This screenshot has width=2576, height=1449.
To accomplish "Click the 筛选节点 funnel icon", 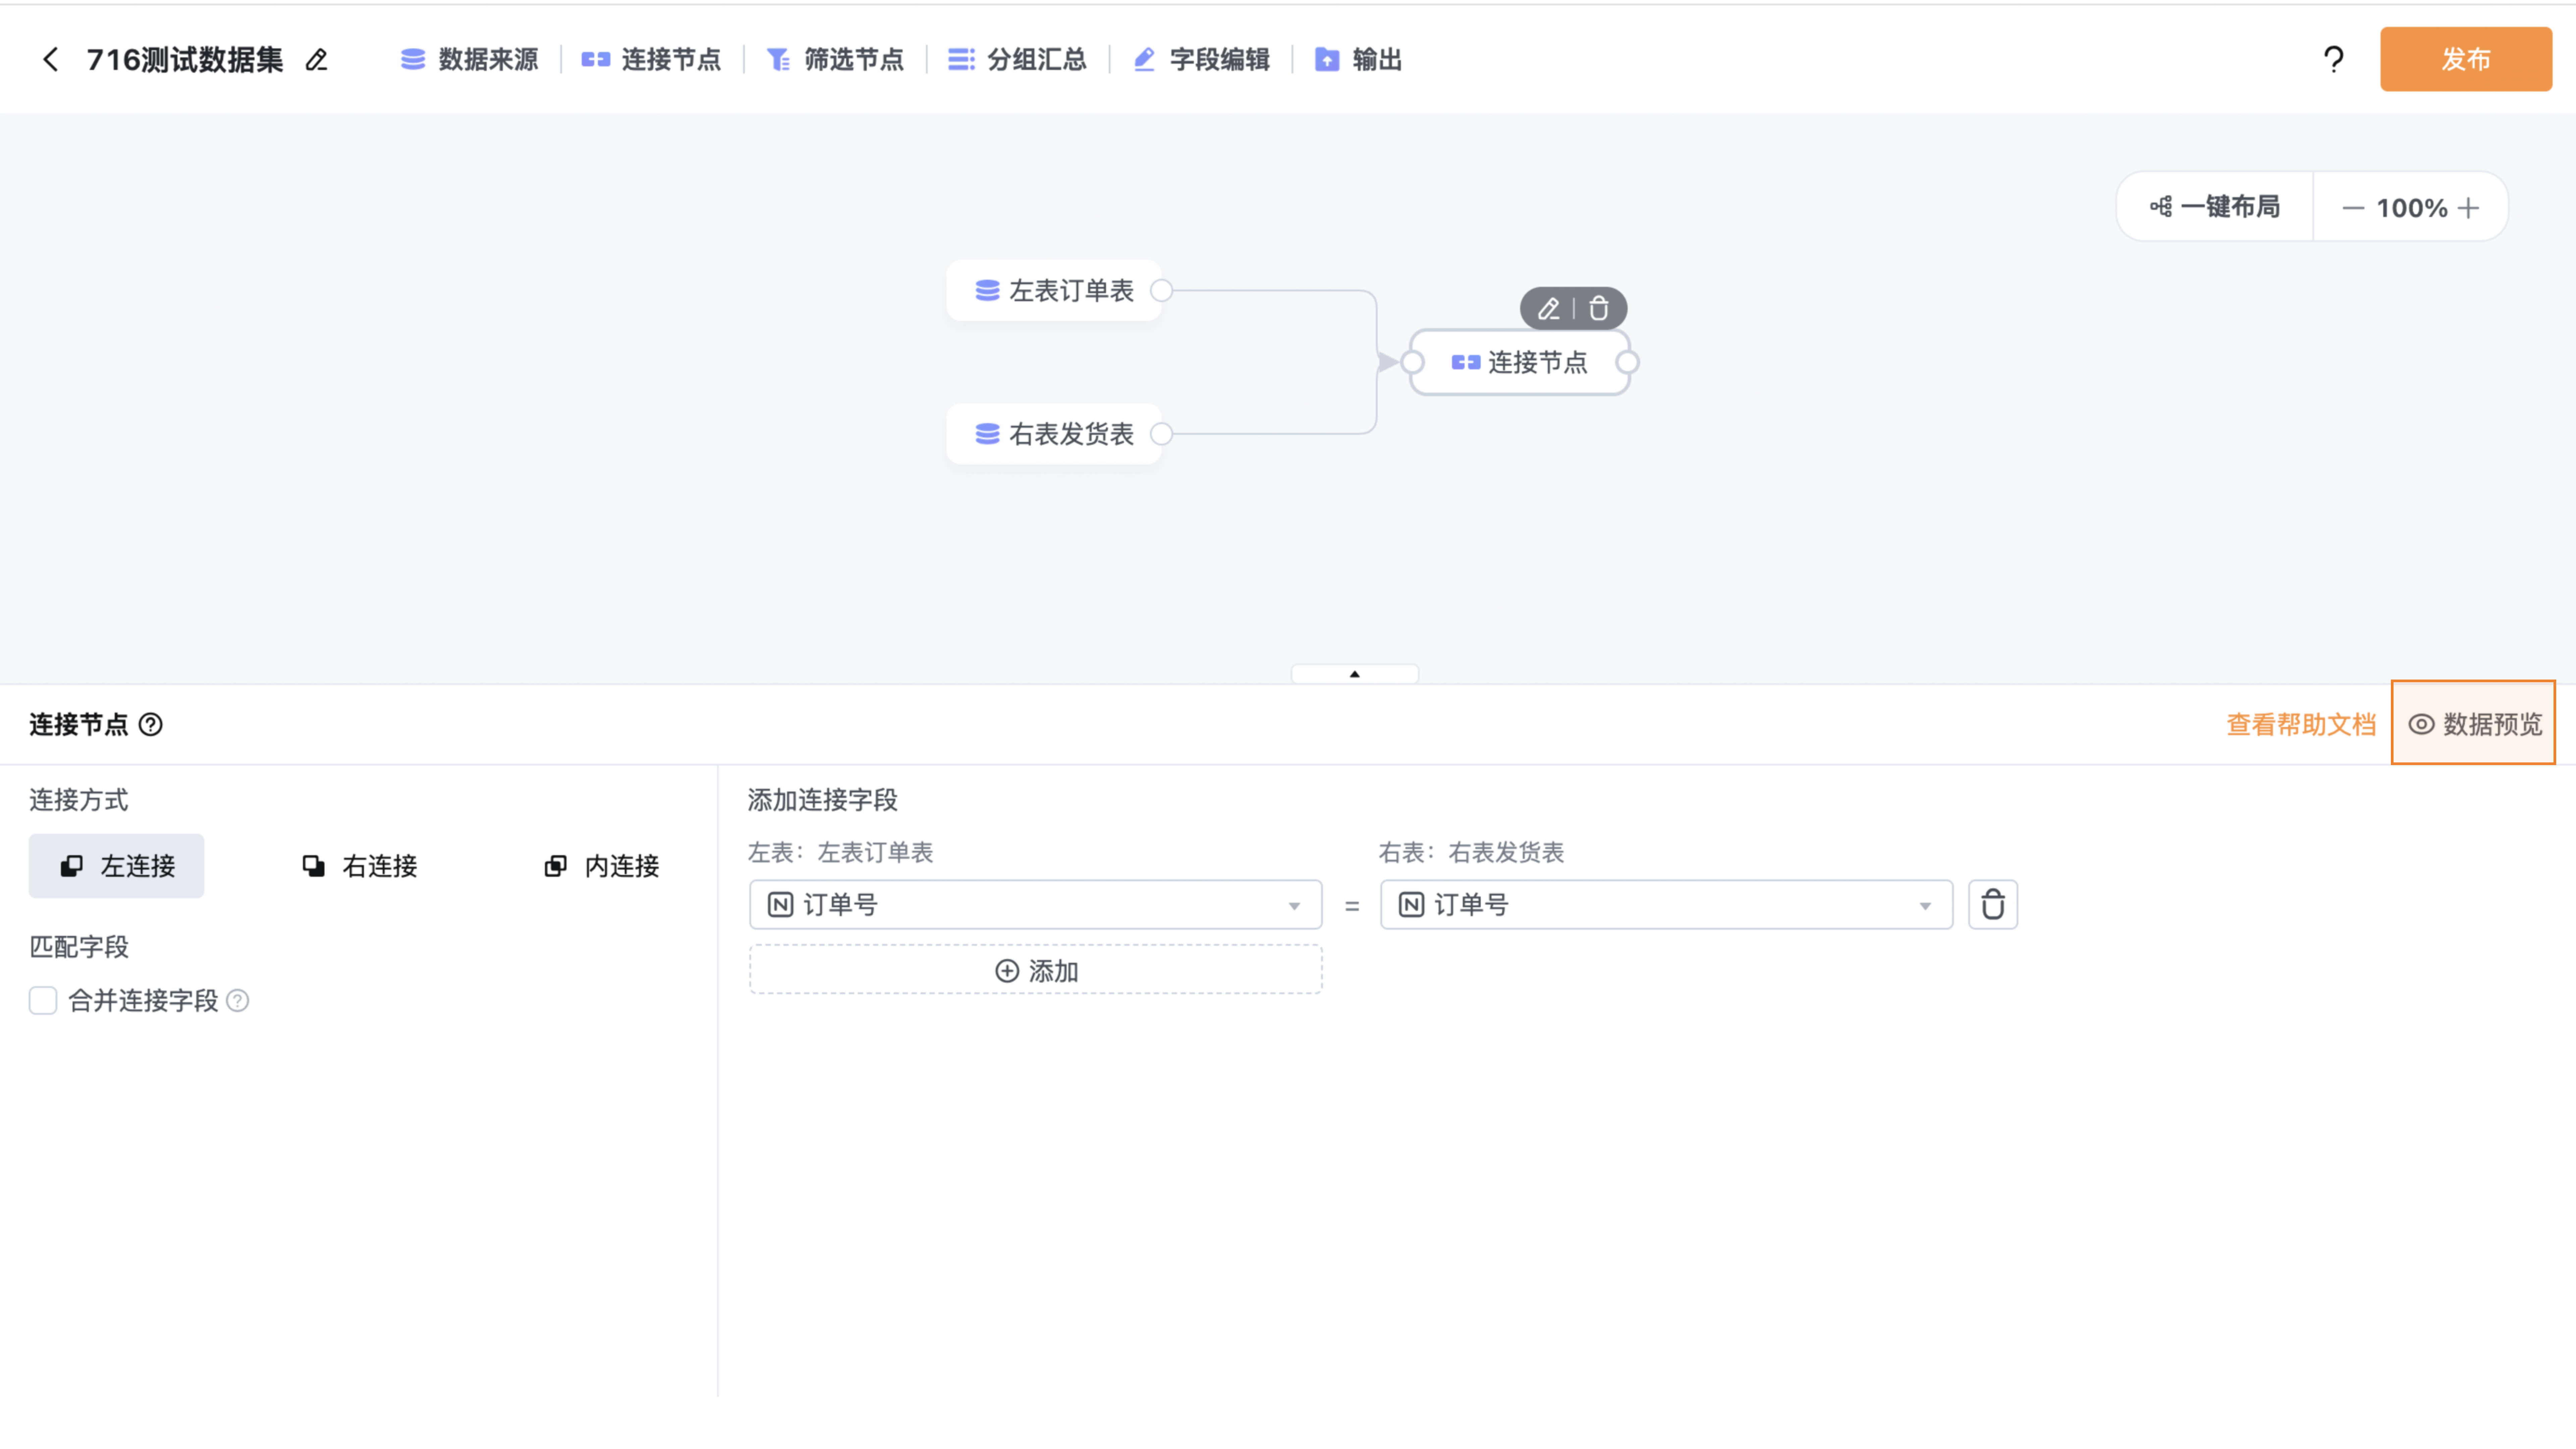I will 778,60.
